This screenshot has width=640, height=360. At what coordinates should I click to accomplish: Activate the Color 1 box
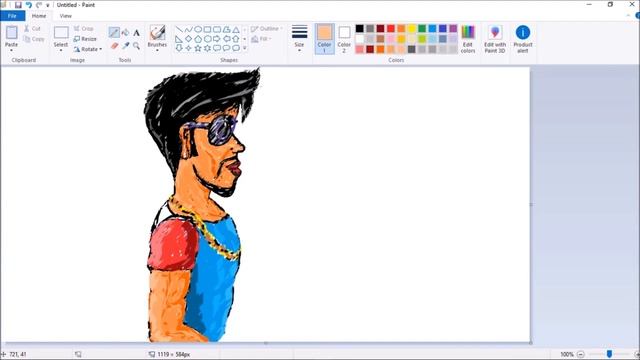[x=324, y=39]
